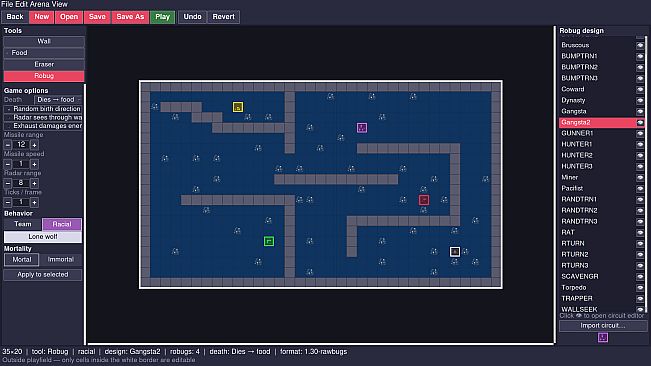This screenshot has height=366, width=651.
Task: Click Import circuit button
Action: (x=602, y=326)
